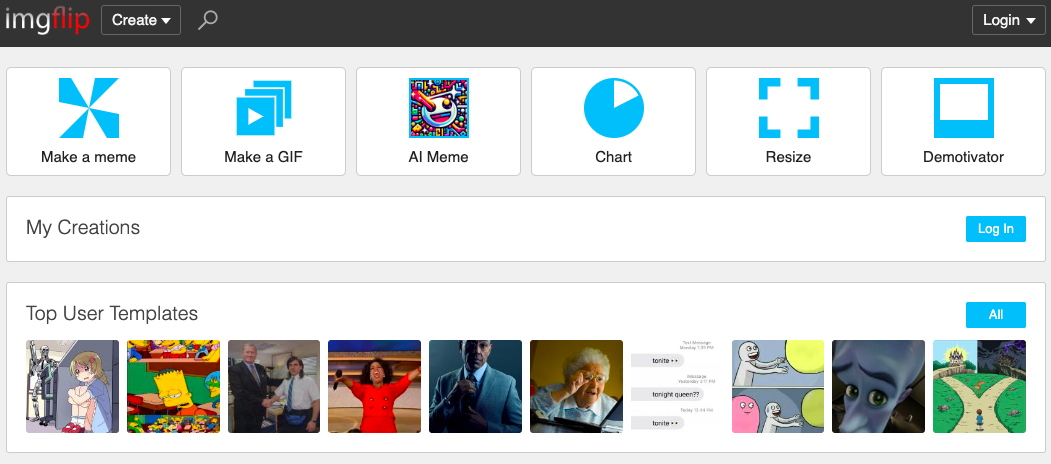Screen dimensions: 1051x464
Task: Click the AI Meme colorful face icon
Action: pos(438,108)
